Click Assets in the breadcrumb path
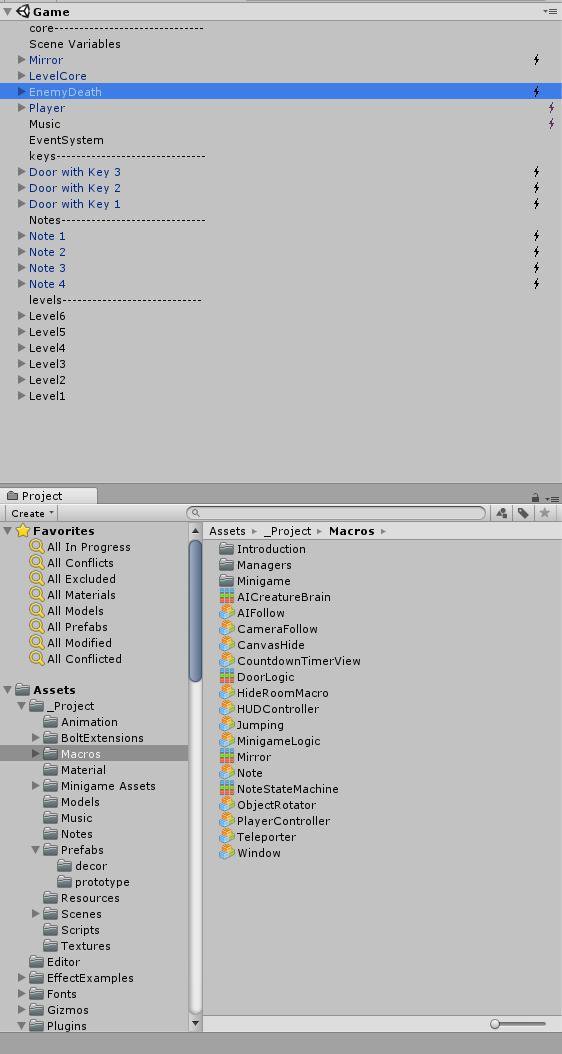Screen dimensions: 562x1054 click(227, 531)
